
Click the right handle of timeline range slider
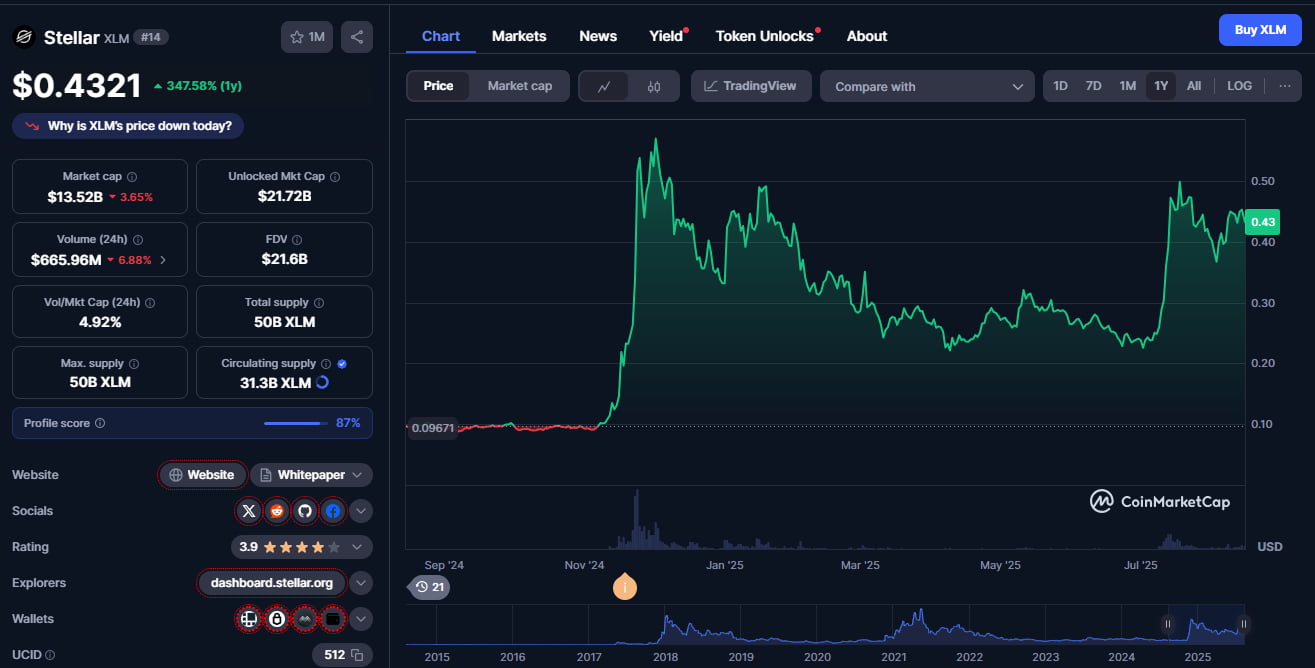click(x=1243, y=625)
